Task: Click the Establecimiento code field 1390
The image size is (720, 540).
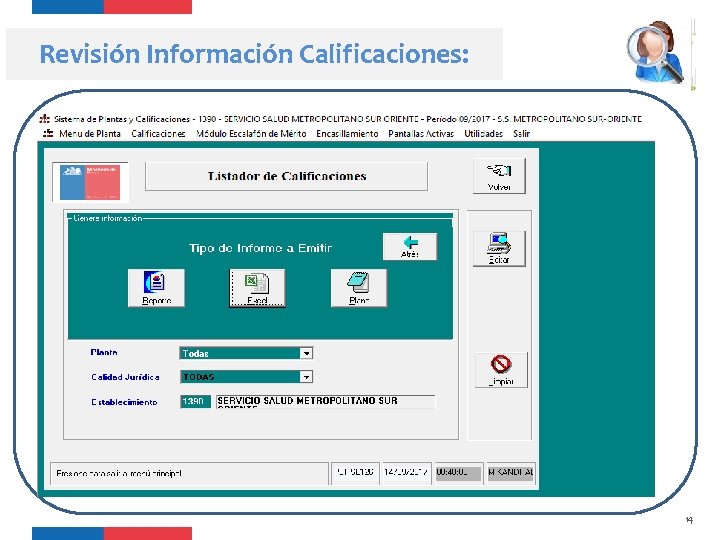Action: pyautogui.click(x=195, y=402)
